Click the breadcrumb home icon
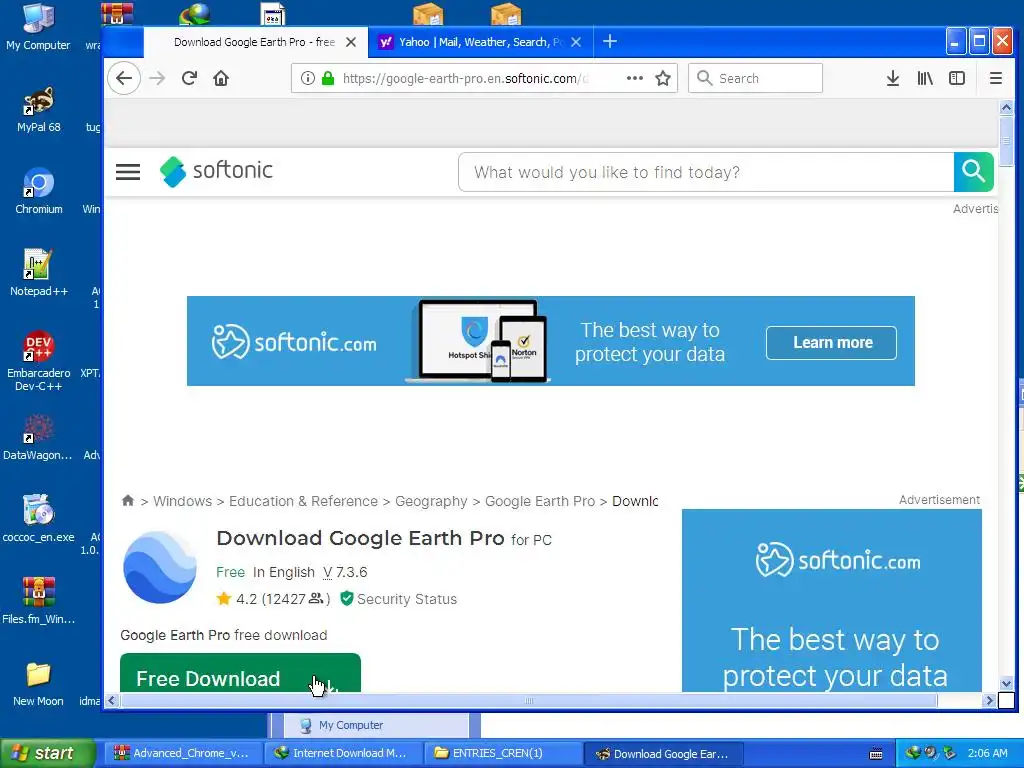1024x768 pixels. [127, 500]
